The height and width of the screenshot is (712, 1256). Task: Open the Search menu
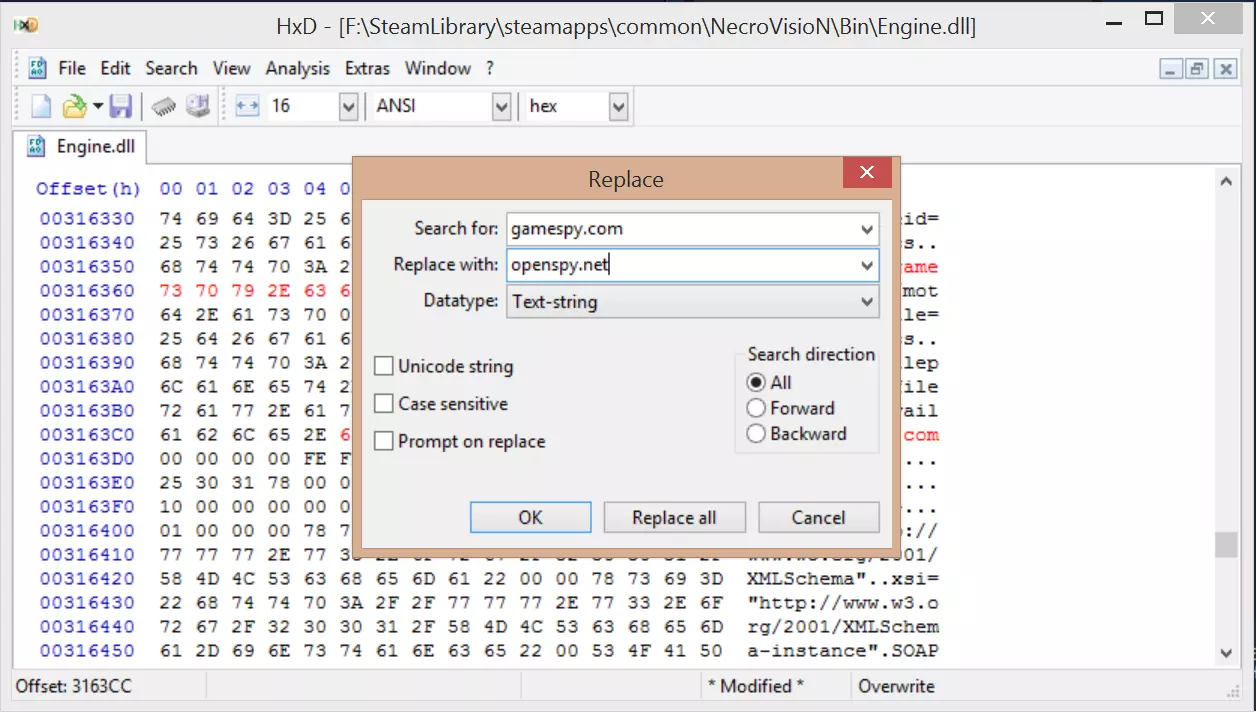[x=171, y=68]
